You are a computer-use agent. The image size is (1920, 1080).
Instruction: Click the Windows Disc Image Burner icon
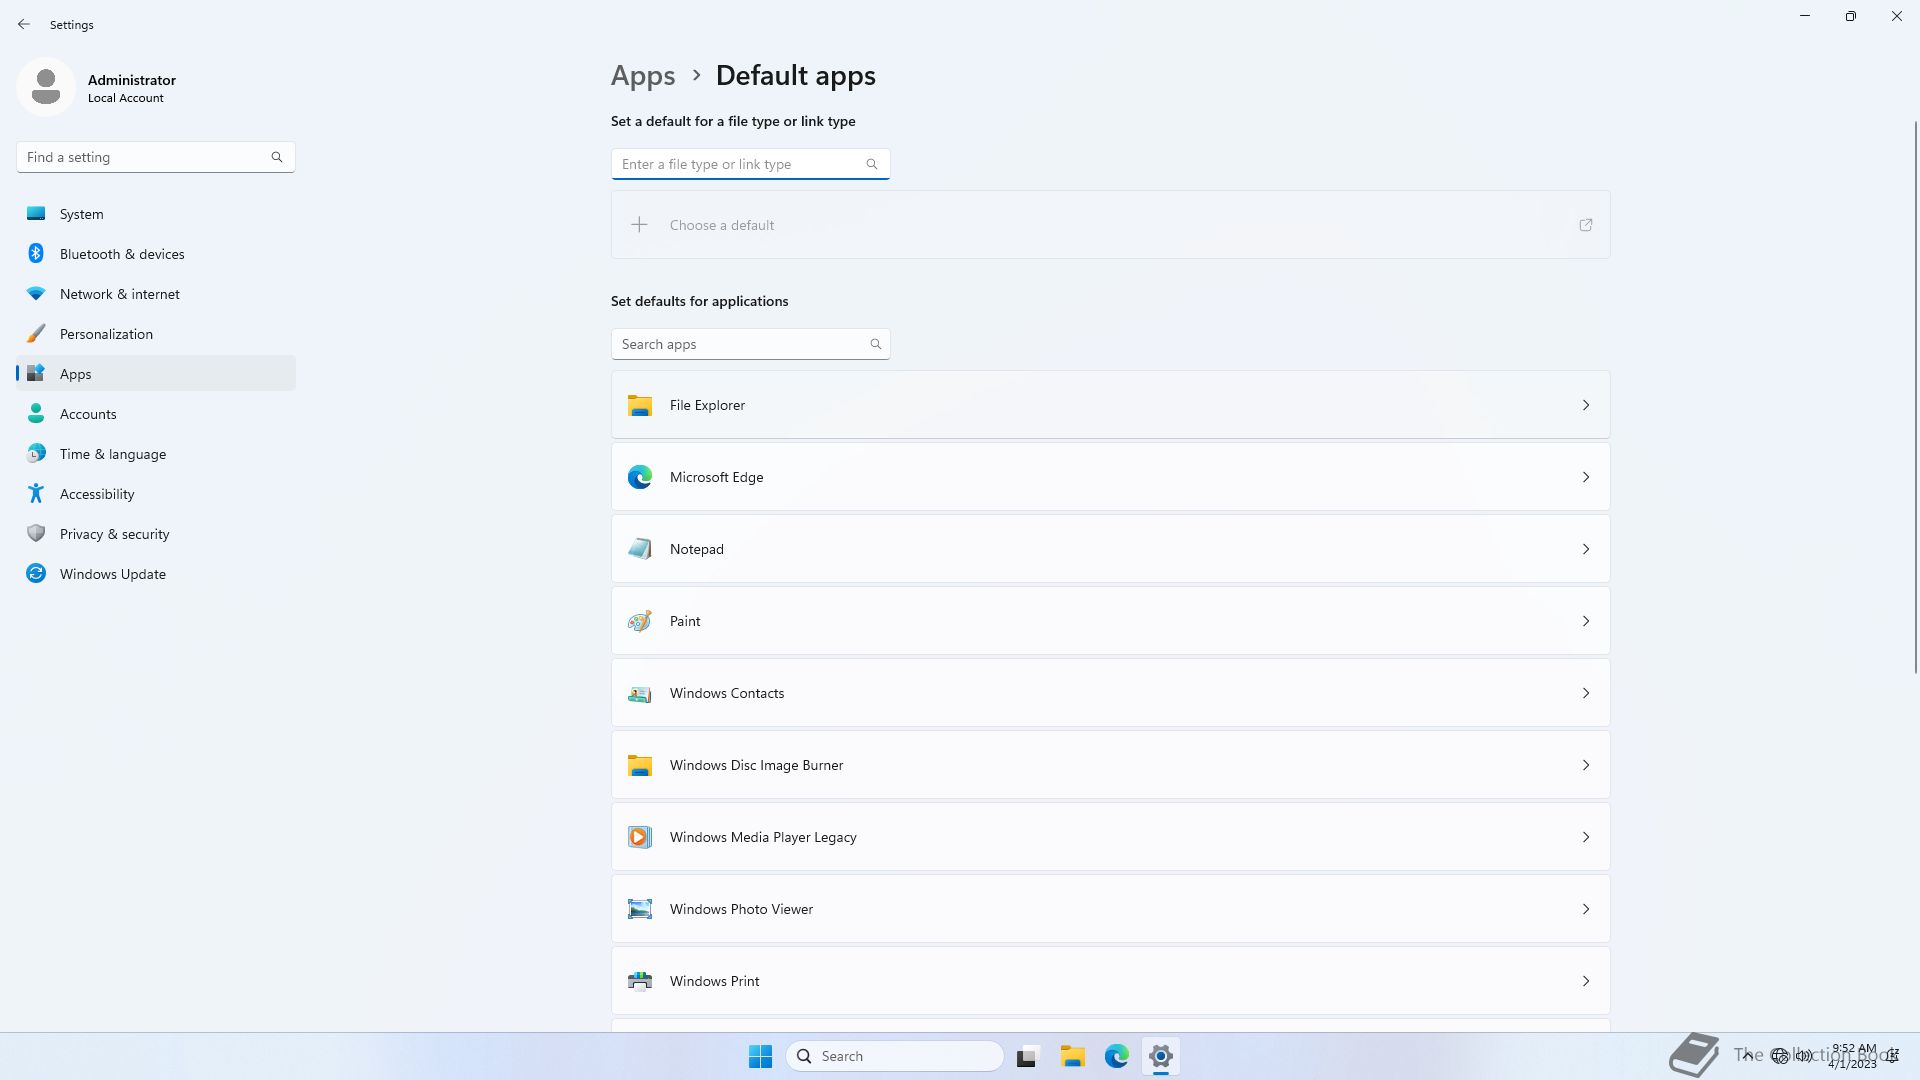click(640, 765)
